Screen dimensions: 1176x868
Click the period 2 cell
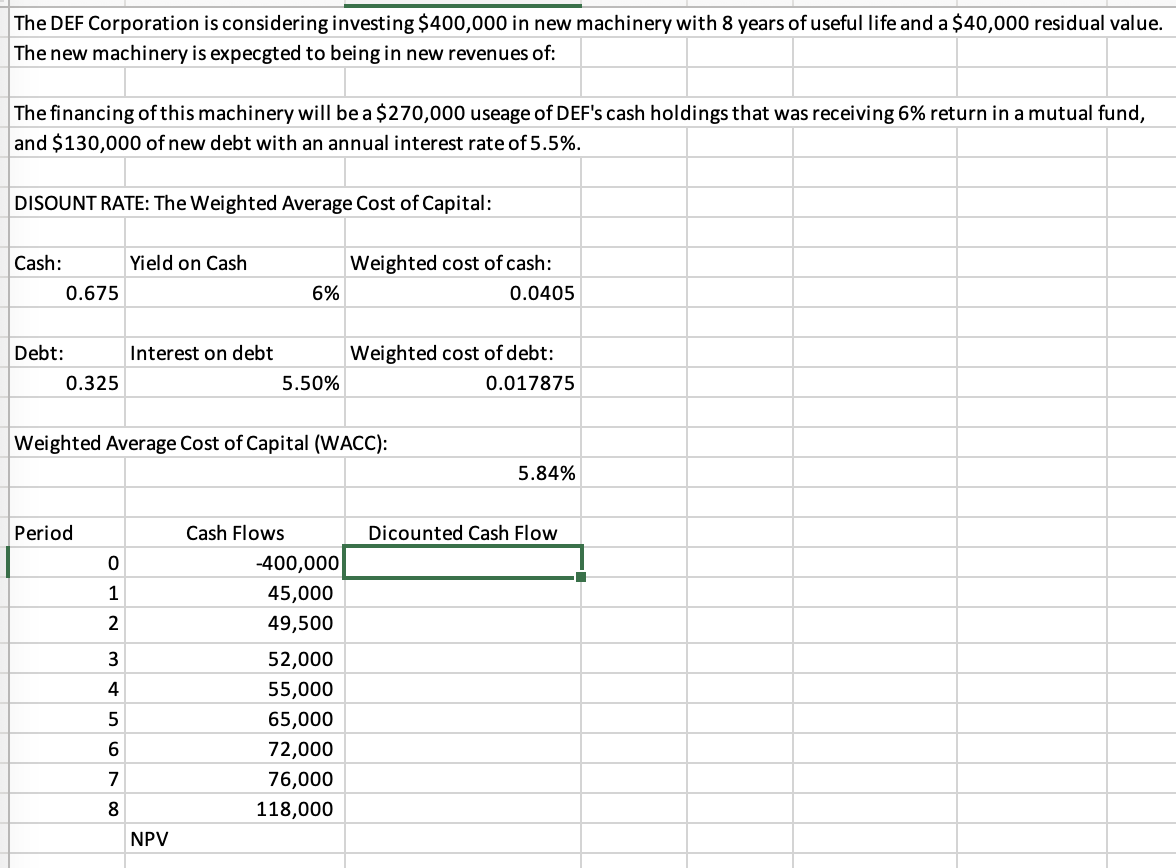click(67, 623)
